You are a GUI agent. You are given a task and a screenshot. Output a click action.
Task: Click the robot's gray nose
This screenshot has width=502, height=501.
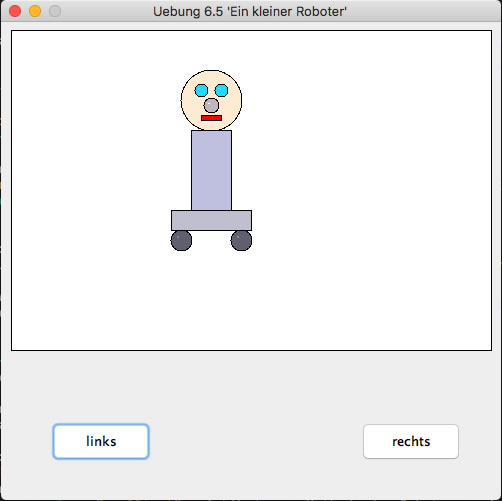tap(211, 106)
